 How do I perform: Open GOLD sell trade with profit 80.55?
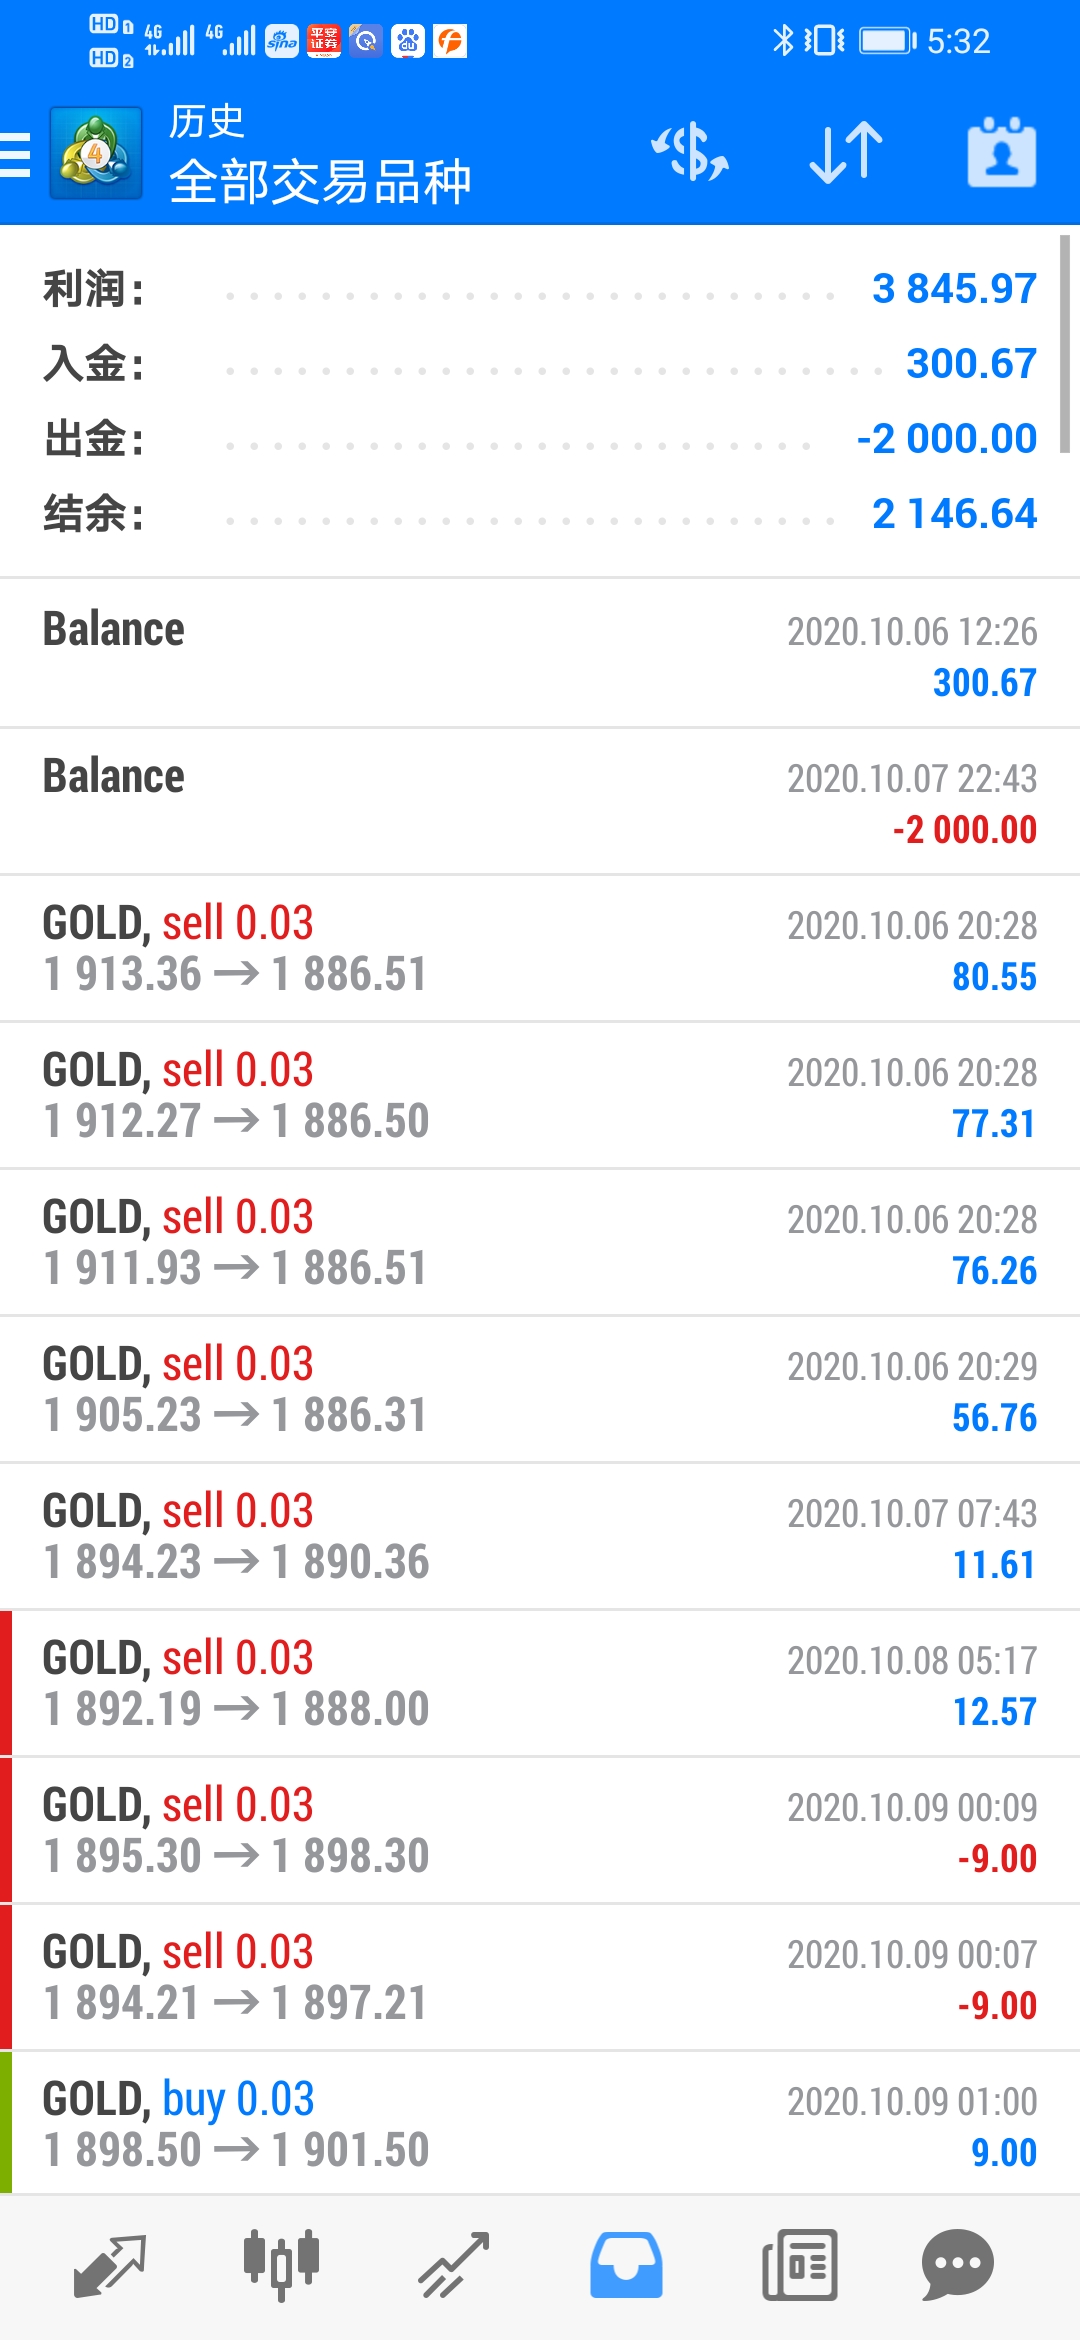(540, 948)
